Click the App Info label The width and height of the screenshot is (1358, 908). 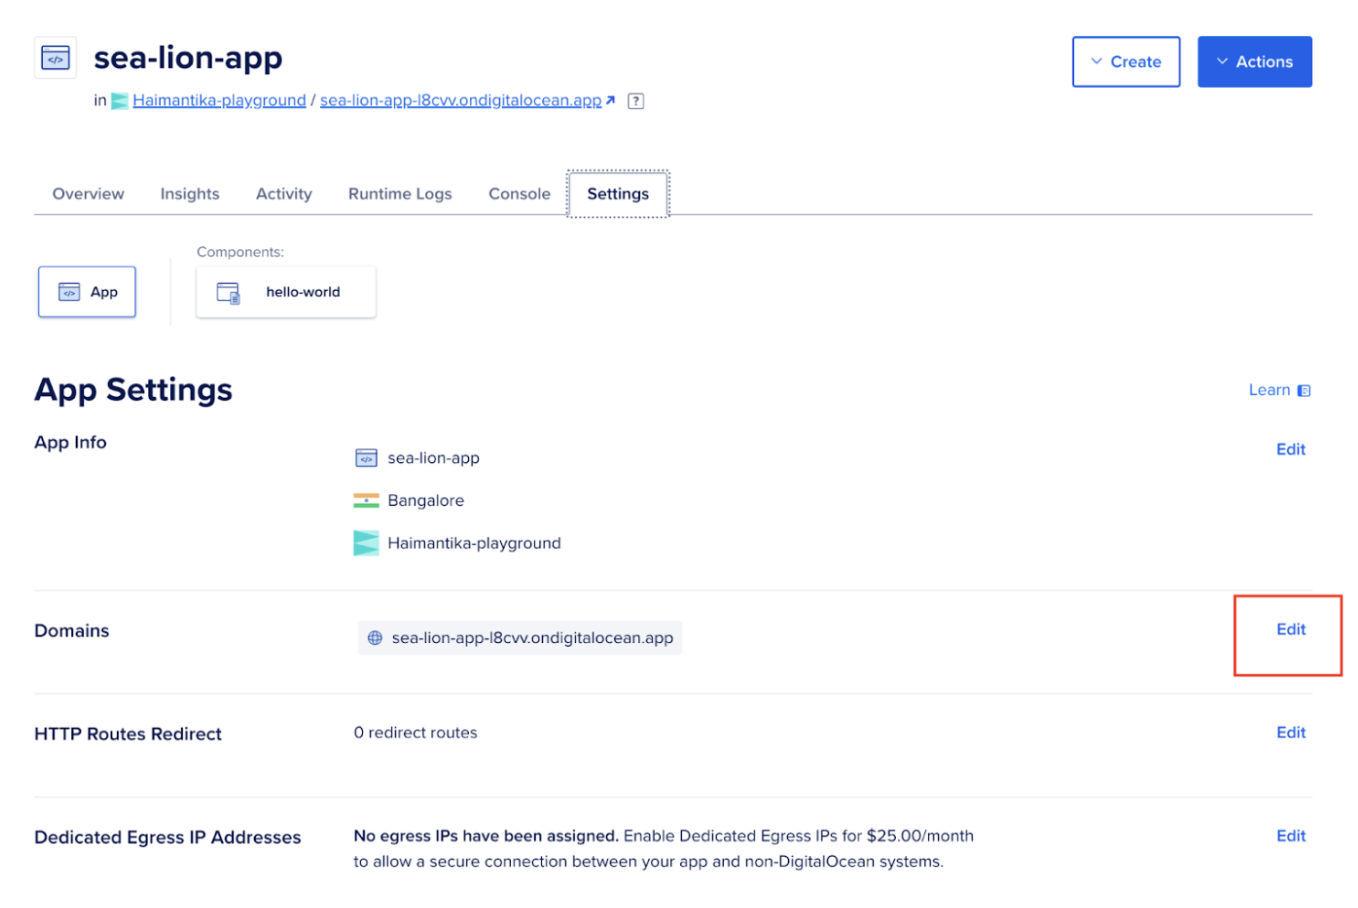[70, 442]
